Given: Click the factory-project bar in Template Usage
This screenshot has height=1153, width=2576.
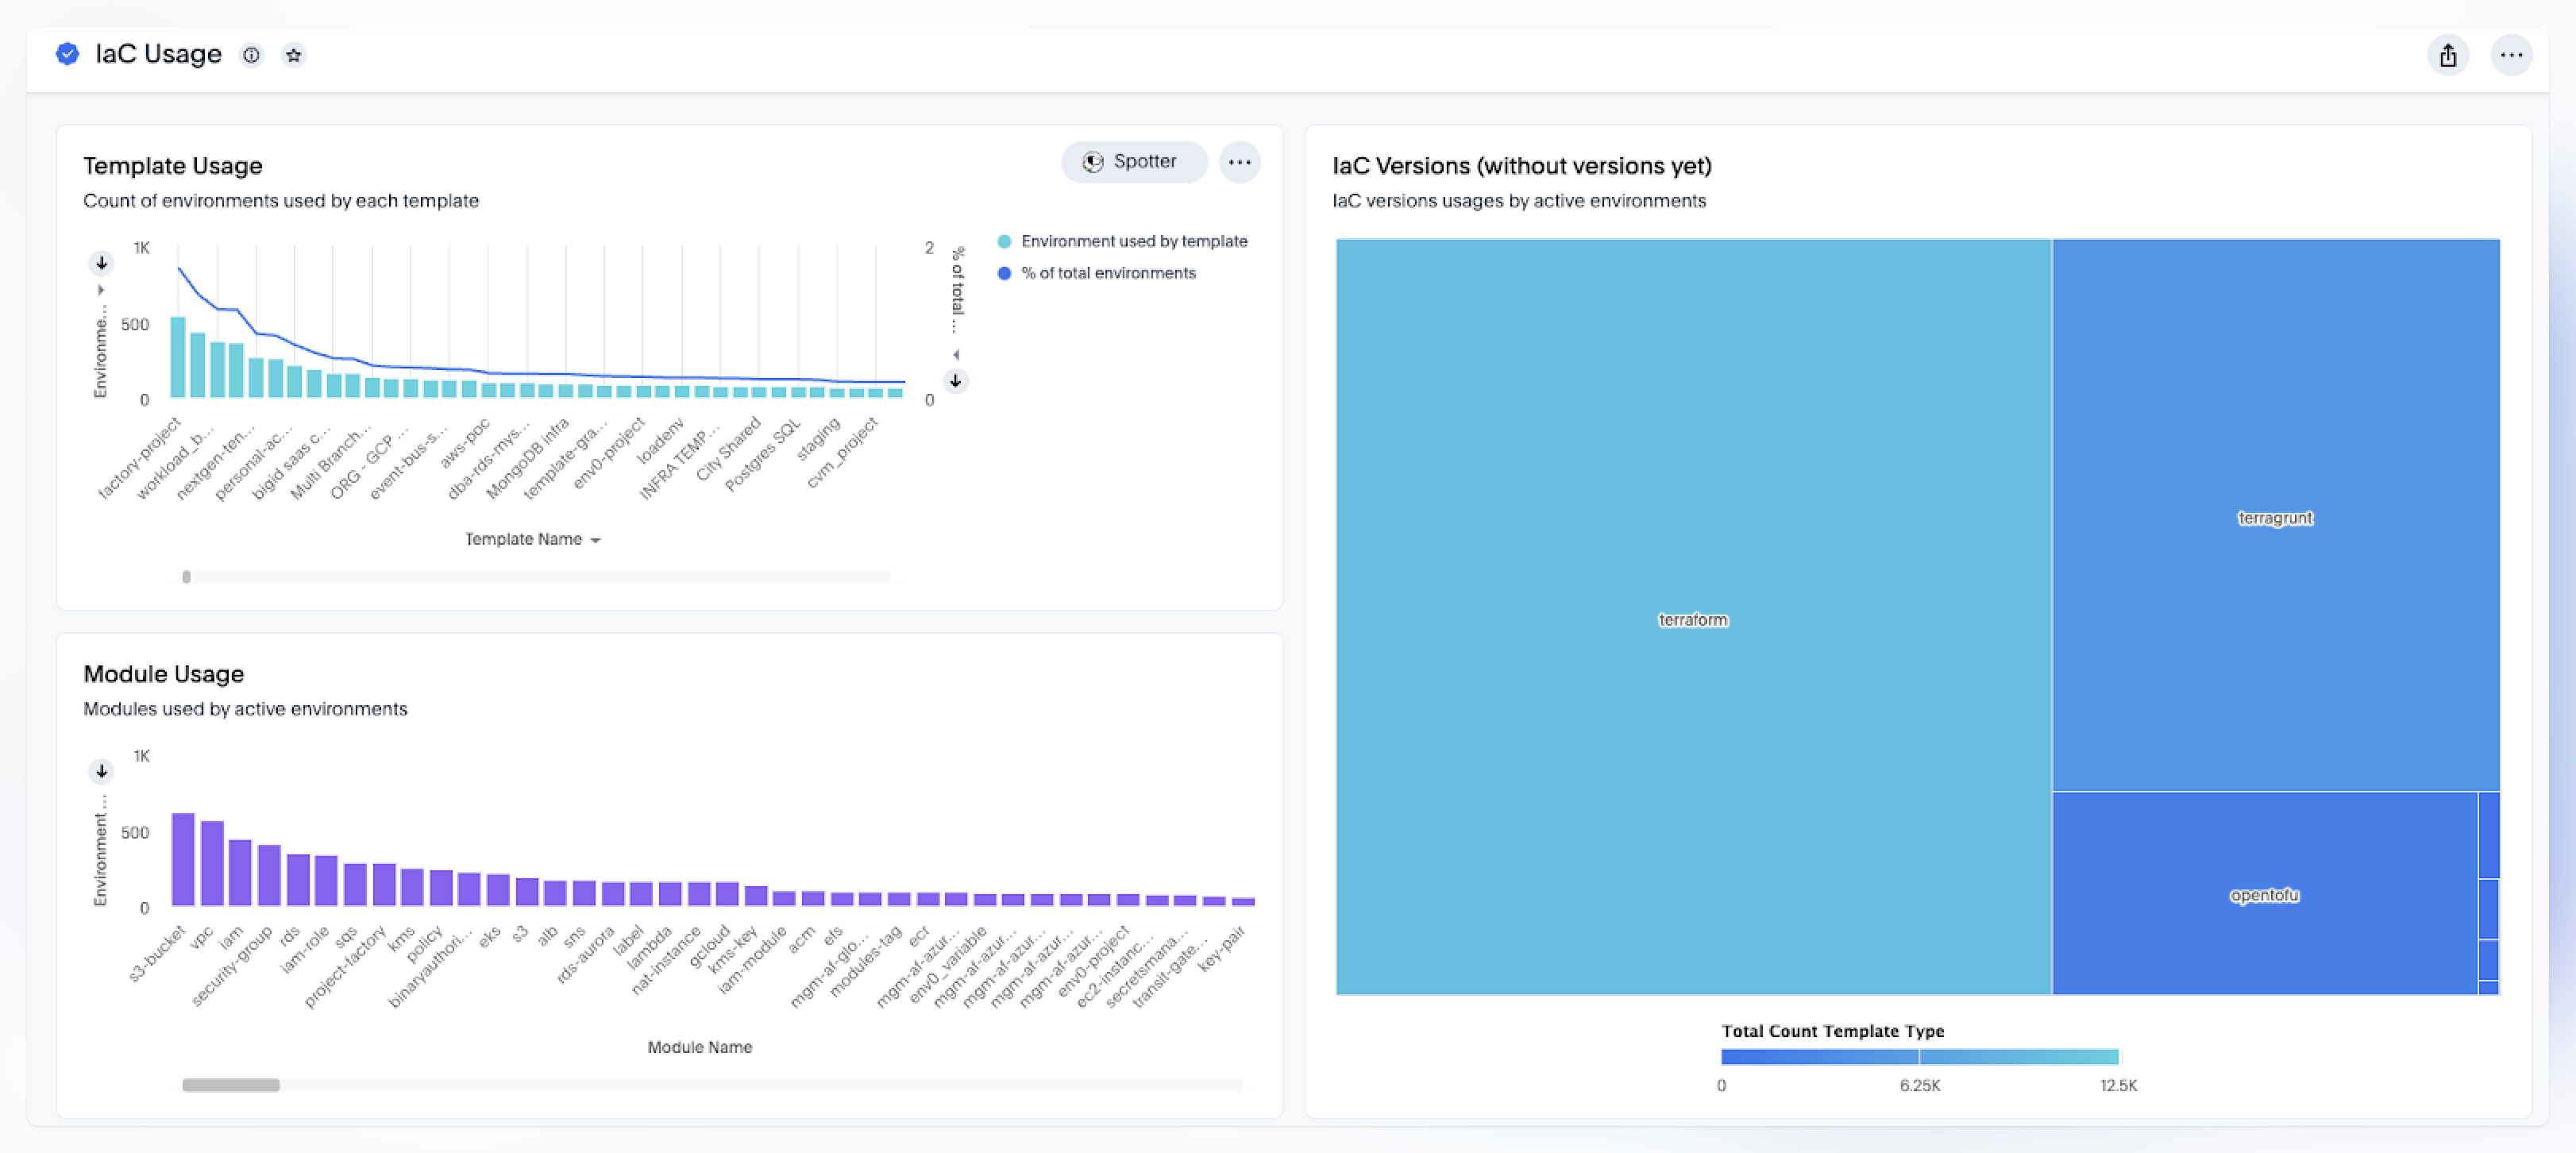Looking at the screenshot, I should 178,357.
